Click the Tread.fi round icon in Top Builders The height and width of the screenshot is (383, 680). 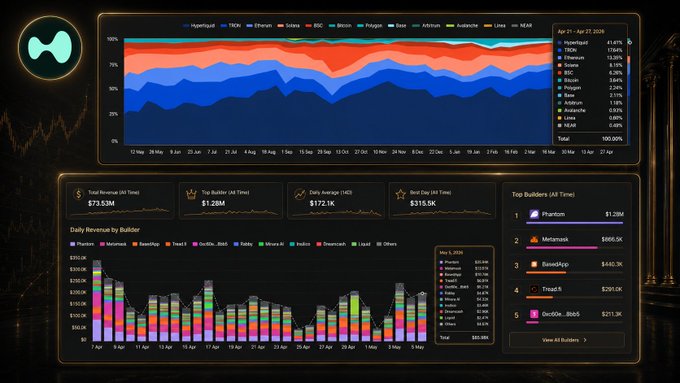point(534,289)
